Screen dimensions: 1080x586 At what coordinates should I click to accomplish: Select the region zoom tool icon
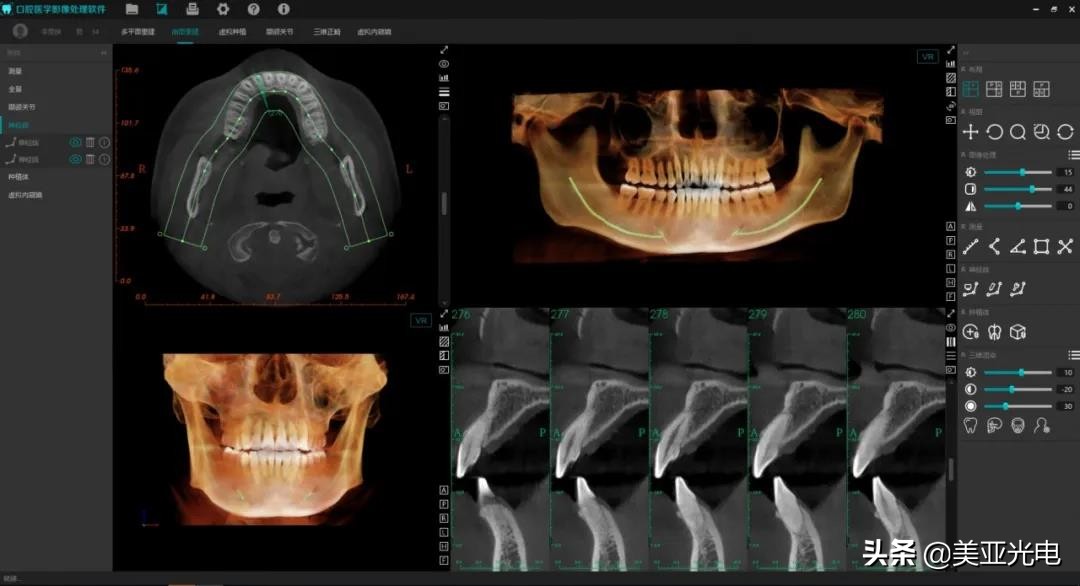click(x=1041, y=132)
